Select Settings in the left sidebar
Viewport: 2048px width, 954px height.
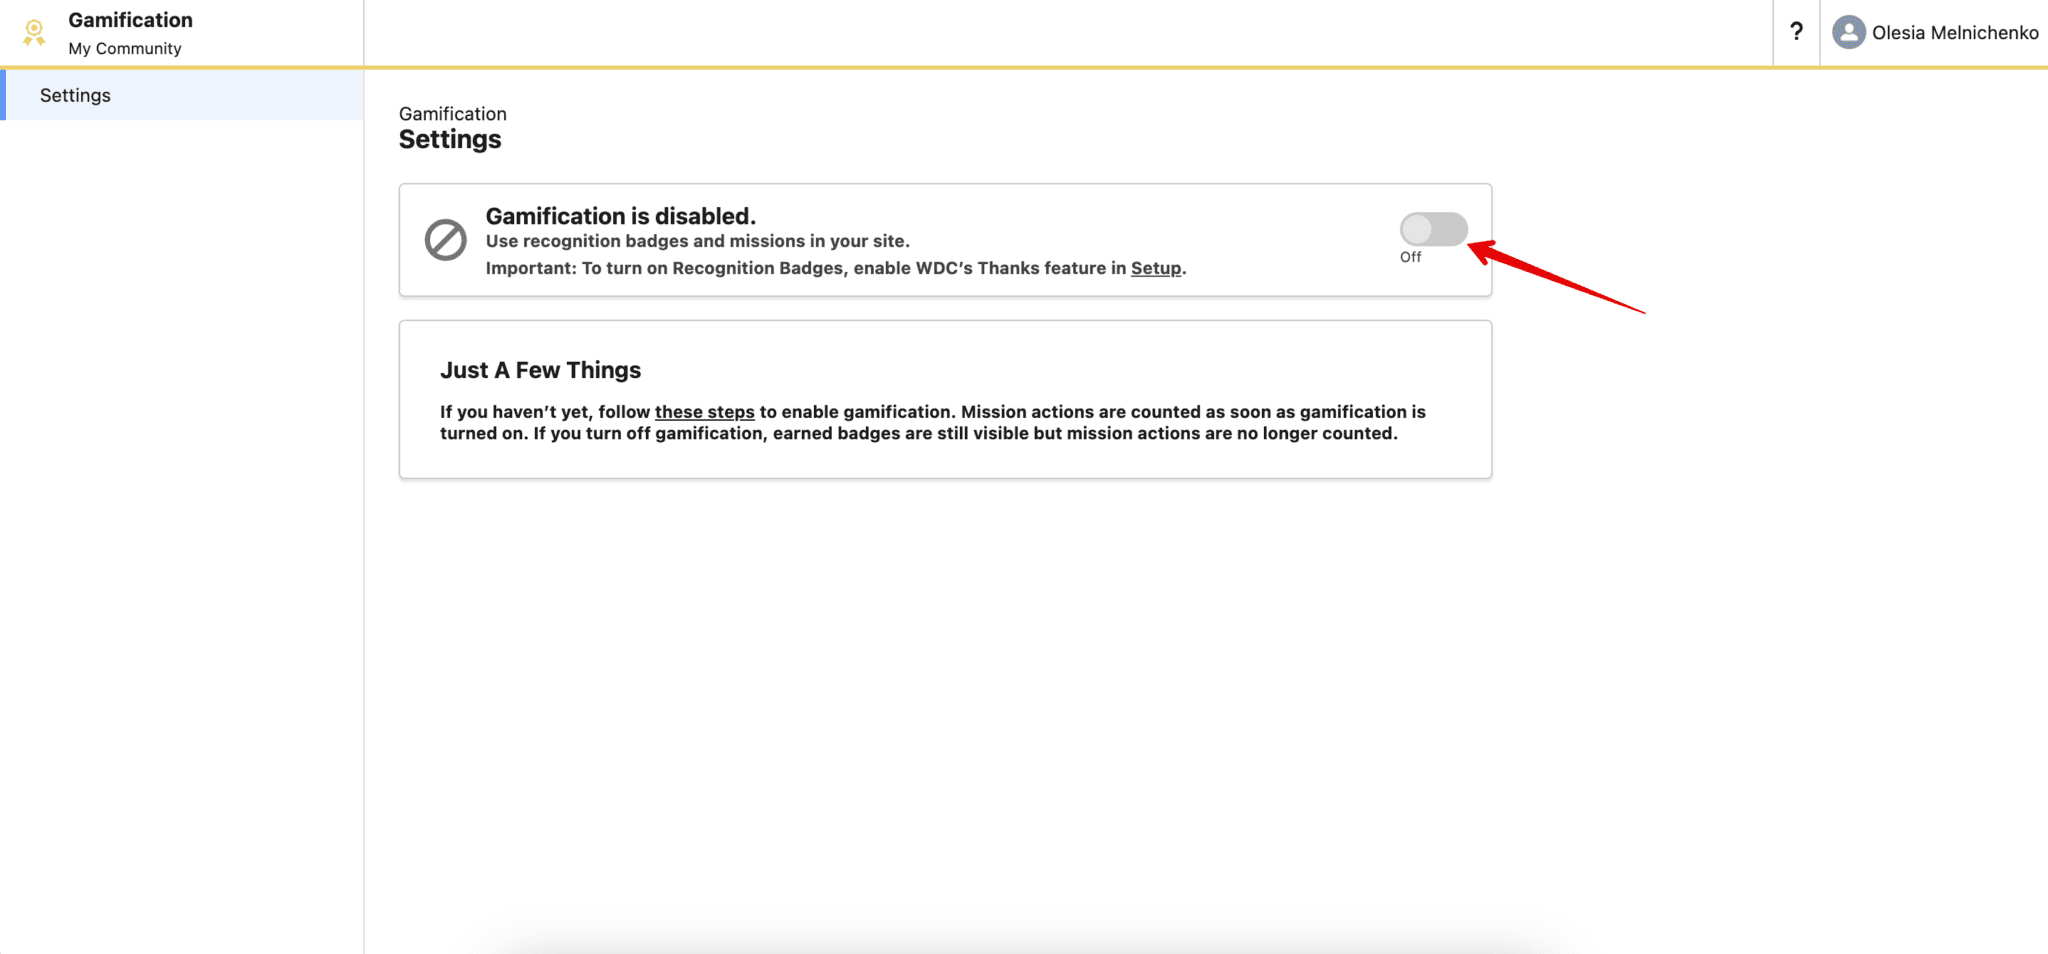(75, 95)
